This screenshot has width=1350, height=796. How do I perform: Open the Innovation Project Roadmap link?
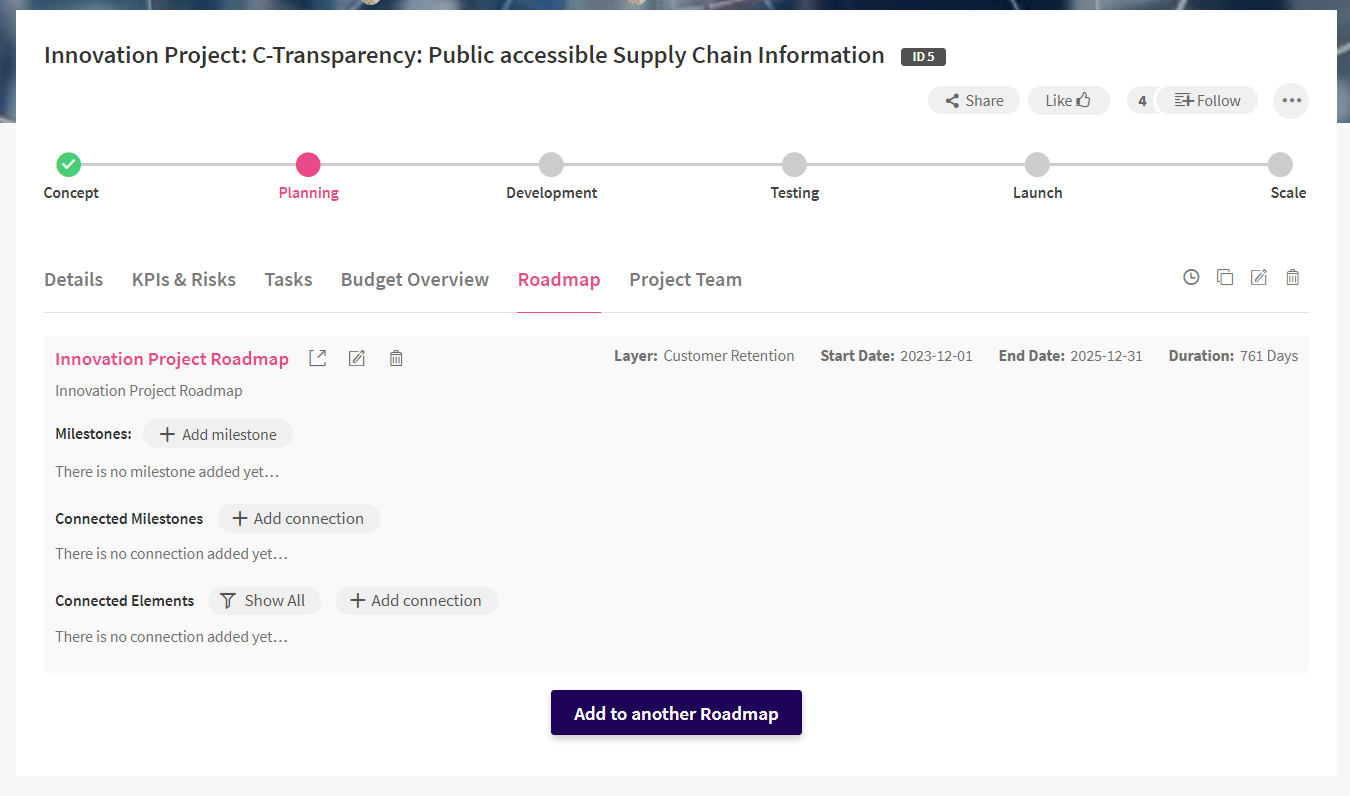click(x=172, y=359)
